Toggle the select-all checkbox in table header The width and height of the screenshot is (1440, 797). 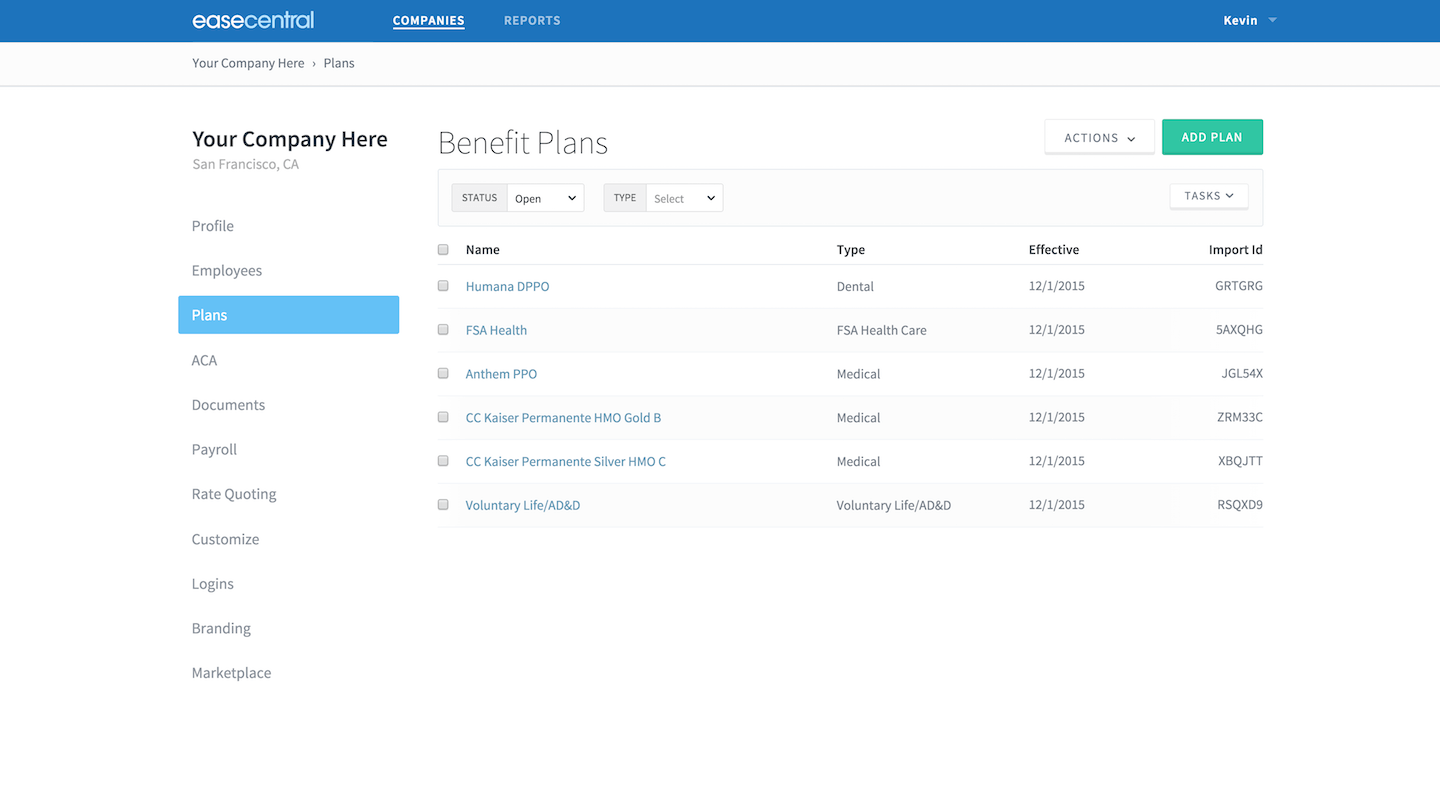tap(443, 250)
